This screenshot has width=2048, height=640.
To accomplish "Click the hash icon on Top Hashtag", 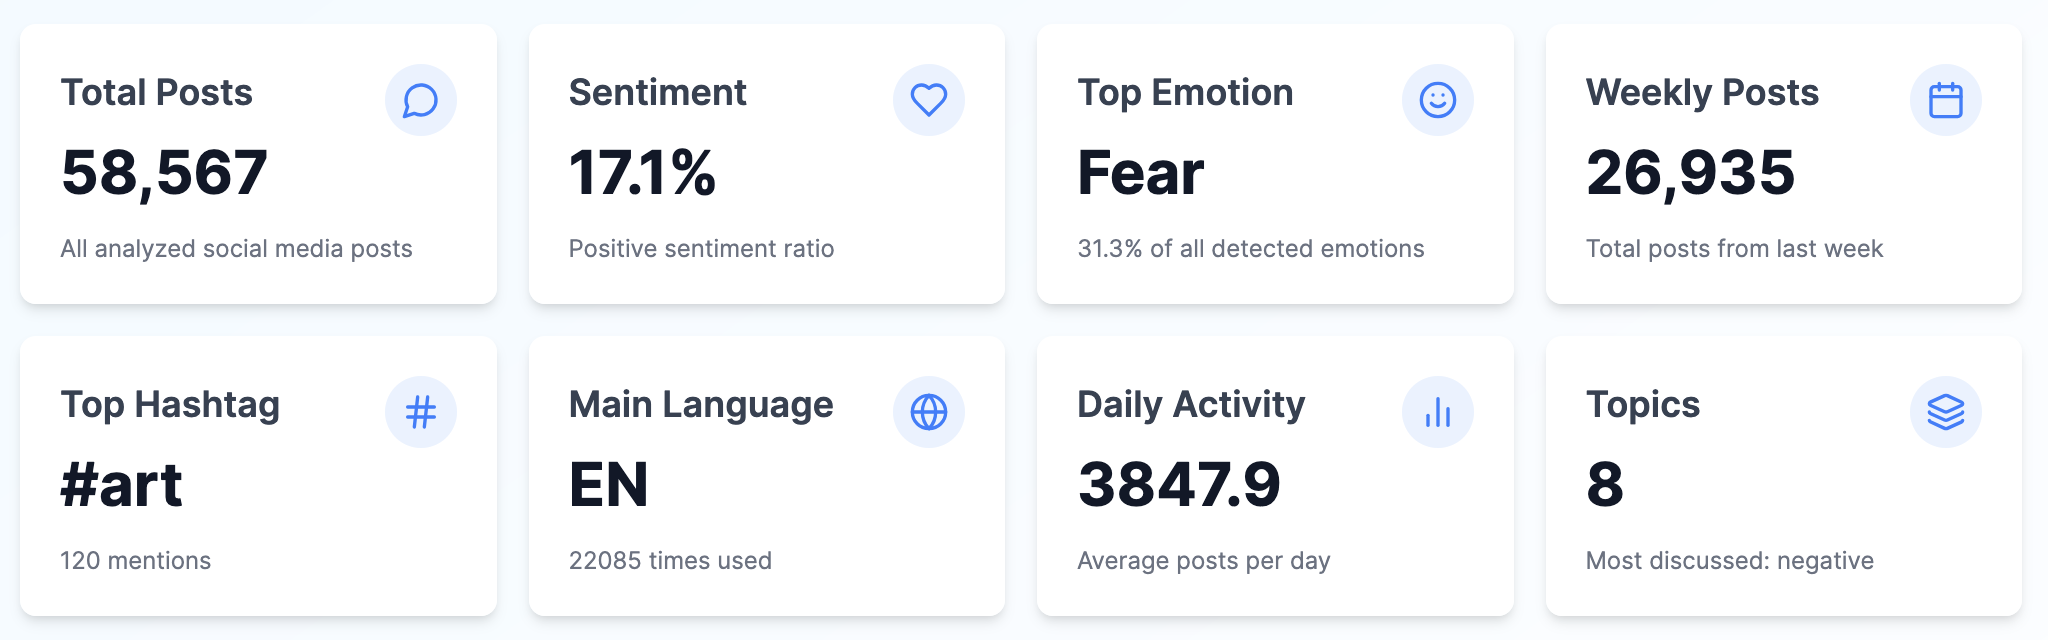I will (x=421, y=412).
